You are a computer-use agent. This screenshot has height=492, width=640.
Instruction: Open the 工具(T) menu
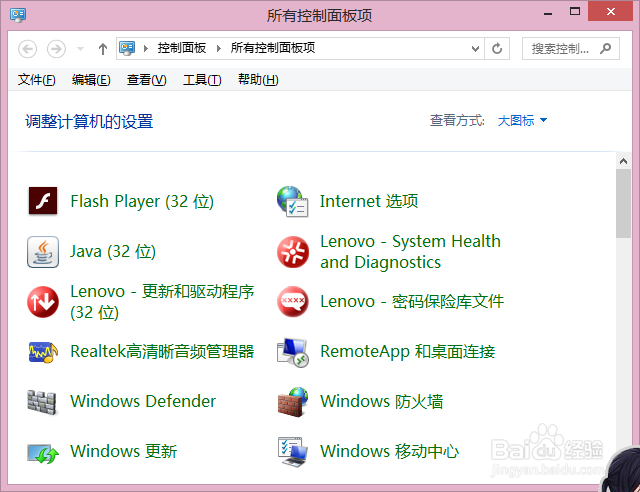pos(202,80)
